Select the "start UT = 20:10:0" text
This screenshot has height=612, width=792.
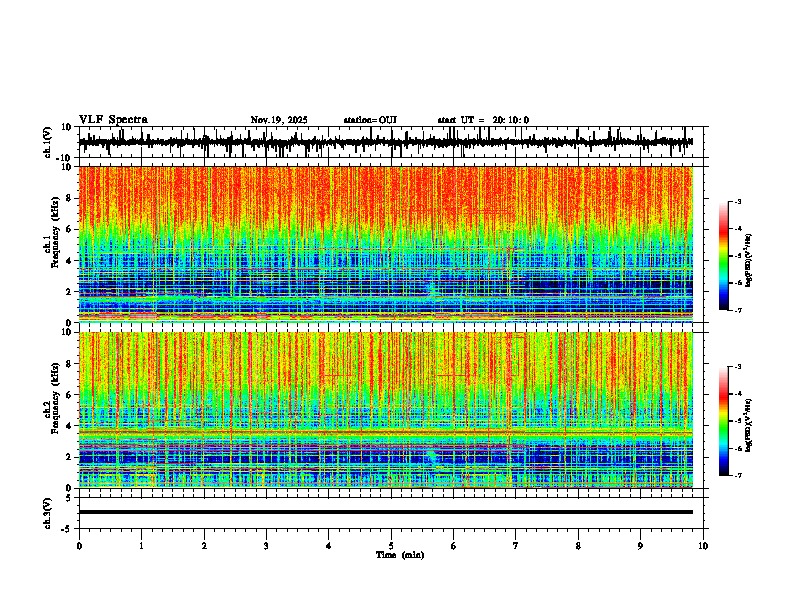point(483,120)
